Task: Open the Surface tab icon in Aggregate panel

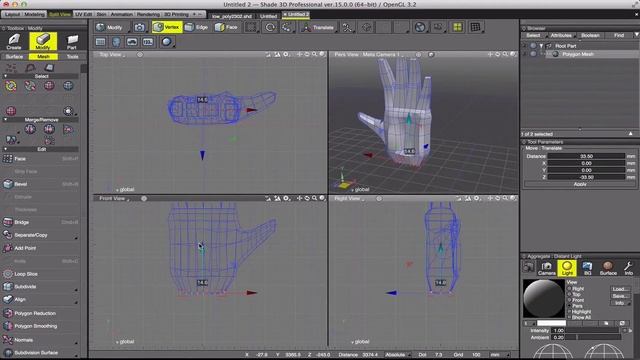Action: coord(608,268)
